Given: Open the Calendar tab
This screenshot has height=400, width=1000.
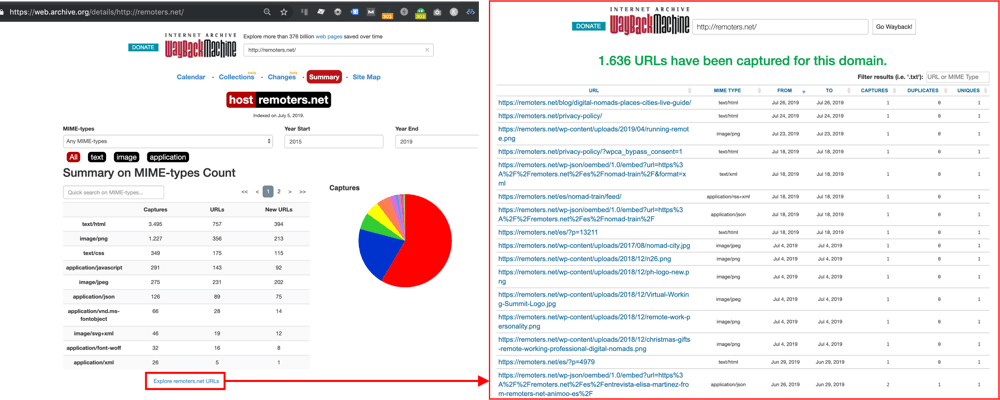Looking at the screenshot, I should (x=191, y=77).
